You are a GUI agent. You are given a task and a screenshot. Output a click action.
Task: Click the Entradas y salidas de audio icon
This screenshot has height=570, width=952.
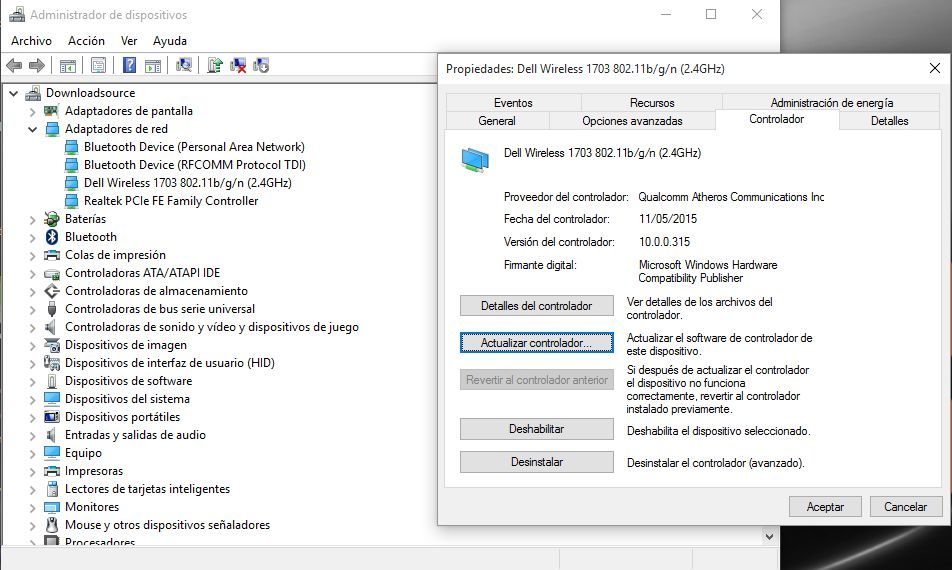pos(52,435)
